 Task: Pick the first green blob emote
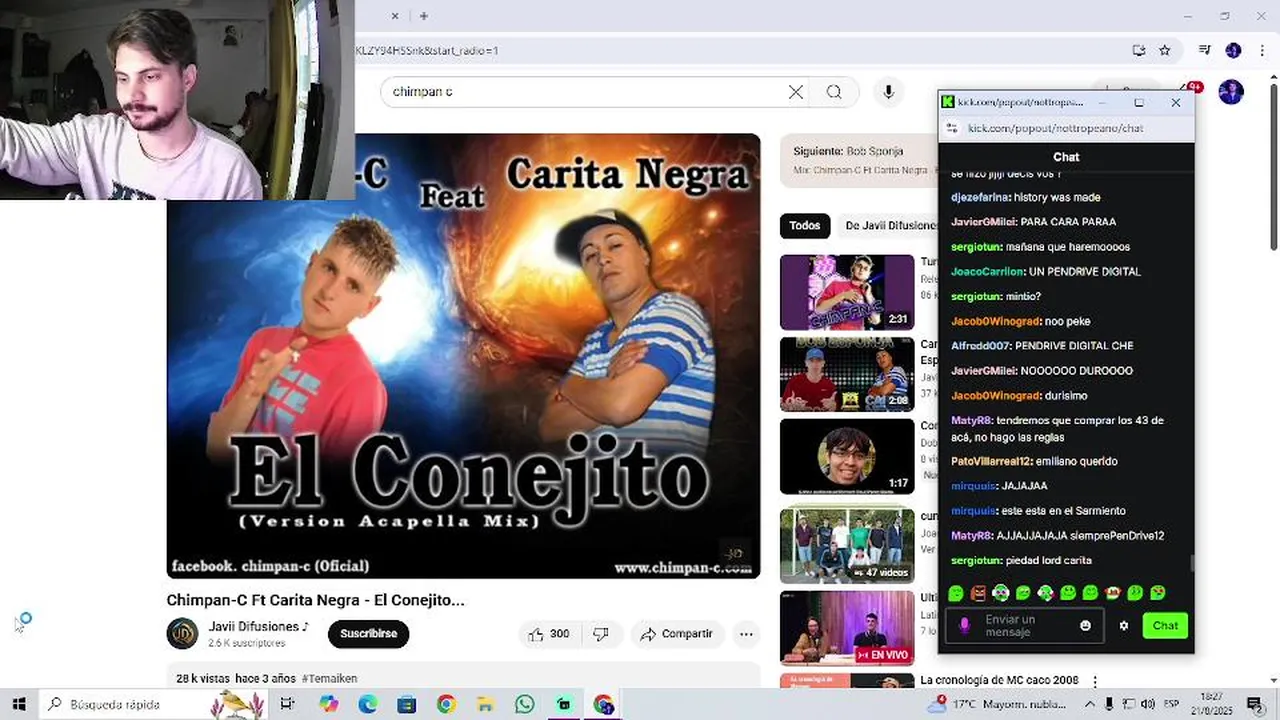coord(956,594)
